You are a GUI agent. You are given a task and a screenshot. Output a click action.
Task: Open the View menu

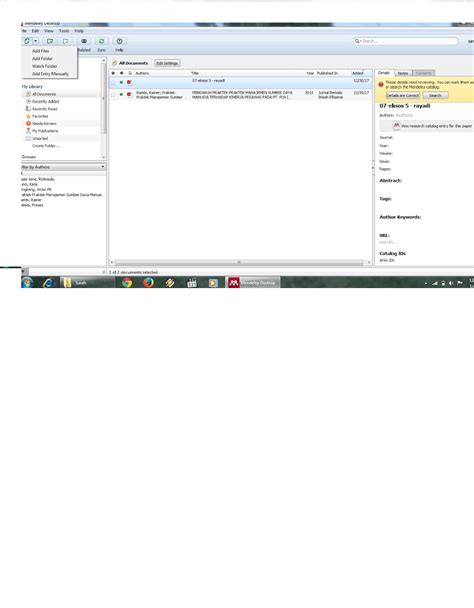pos(49,31)
